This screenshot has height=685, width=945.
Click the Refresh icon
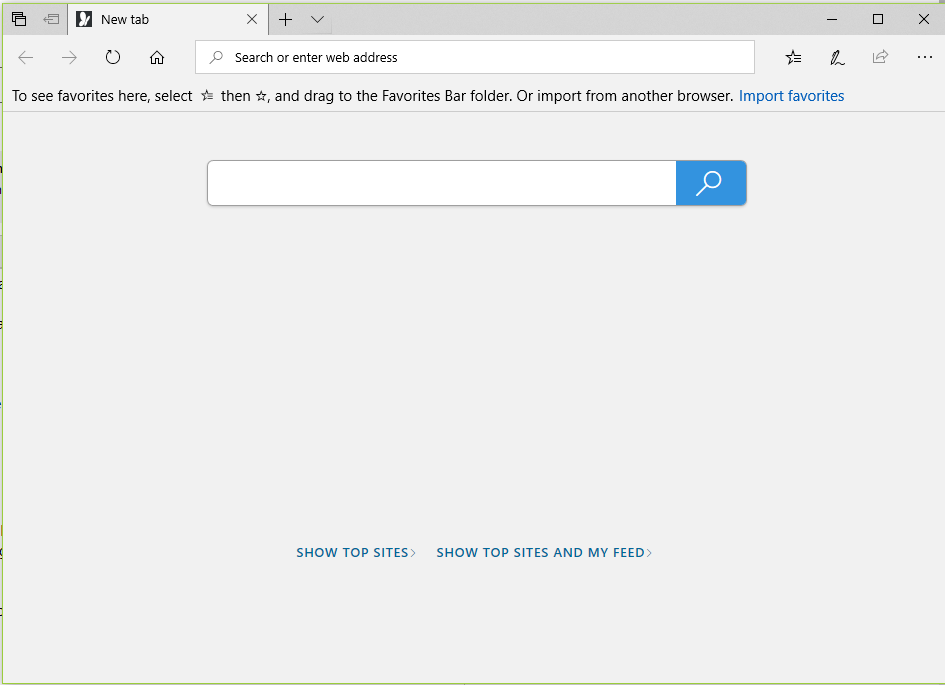click(112, 57)
